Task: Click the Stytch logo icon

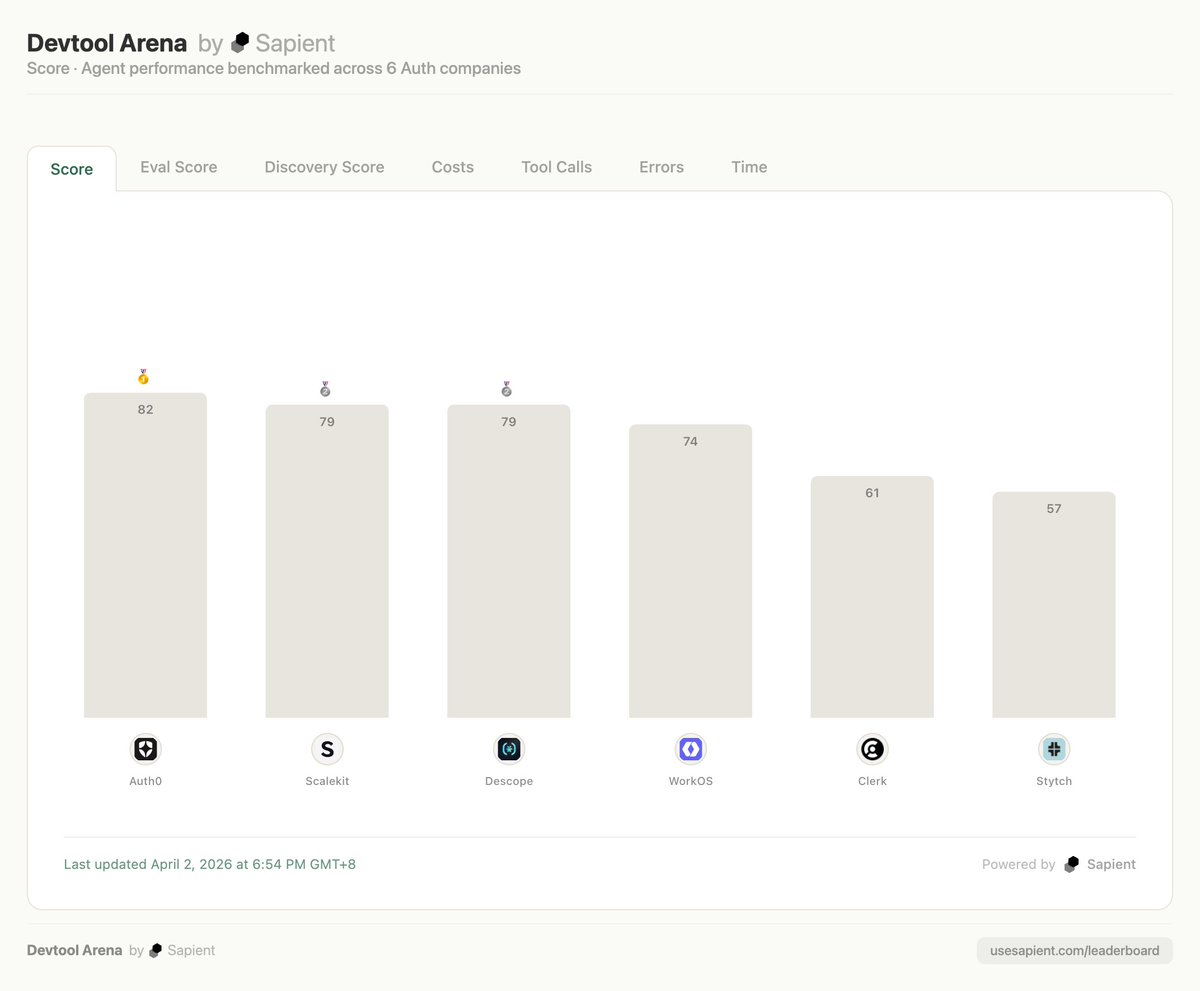Action: 1054,749
